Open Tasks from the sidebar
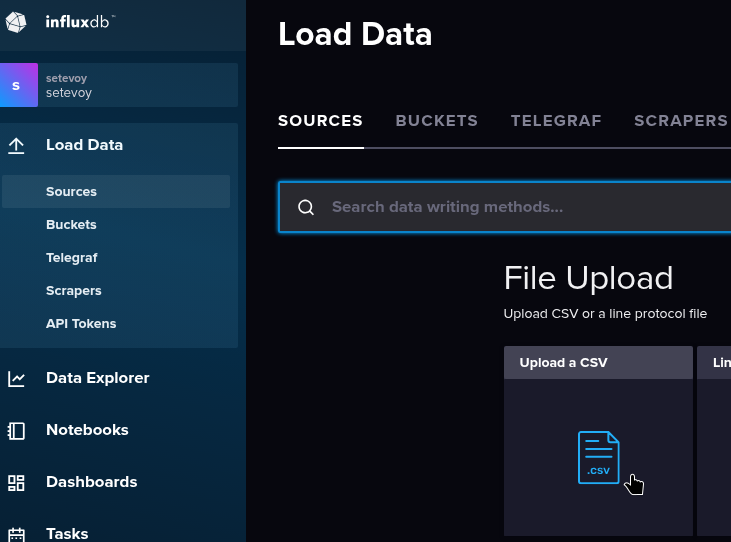731x542 pixels. [x=67, y=534]
